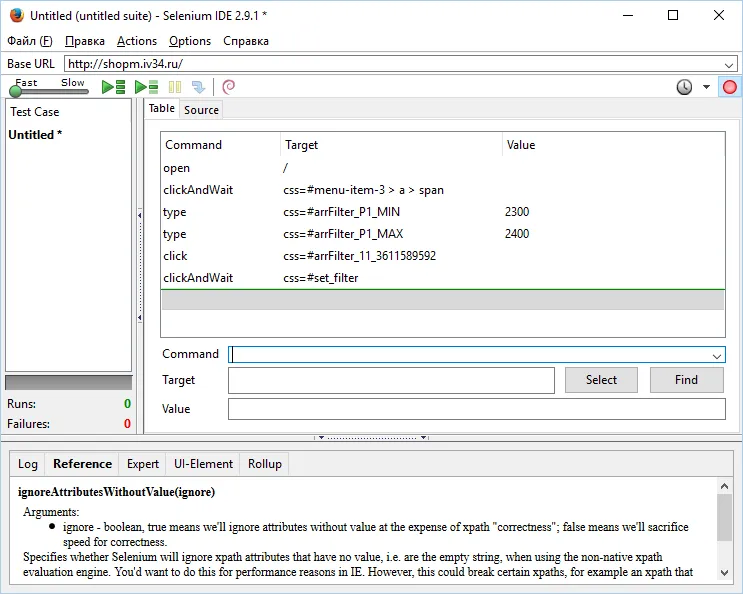This screenshot has height=594, width=743.
Task: Select the click arrFilter_11_3611589592 row
Action: click(443, 256)
